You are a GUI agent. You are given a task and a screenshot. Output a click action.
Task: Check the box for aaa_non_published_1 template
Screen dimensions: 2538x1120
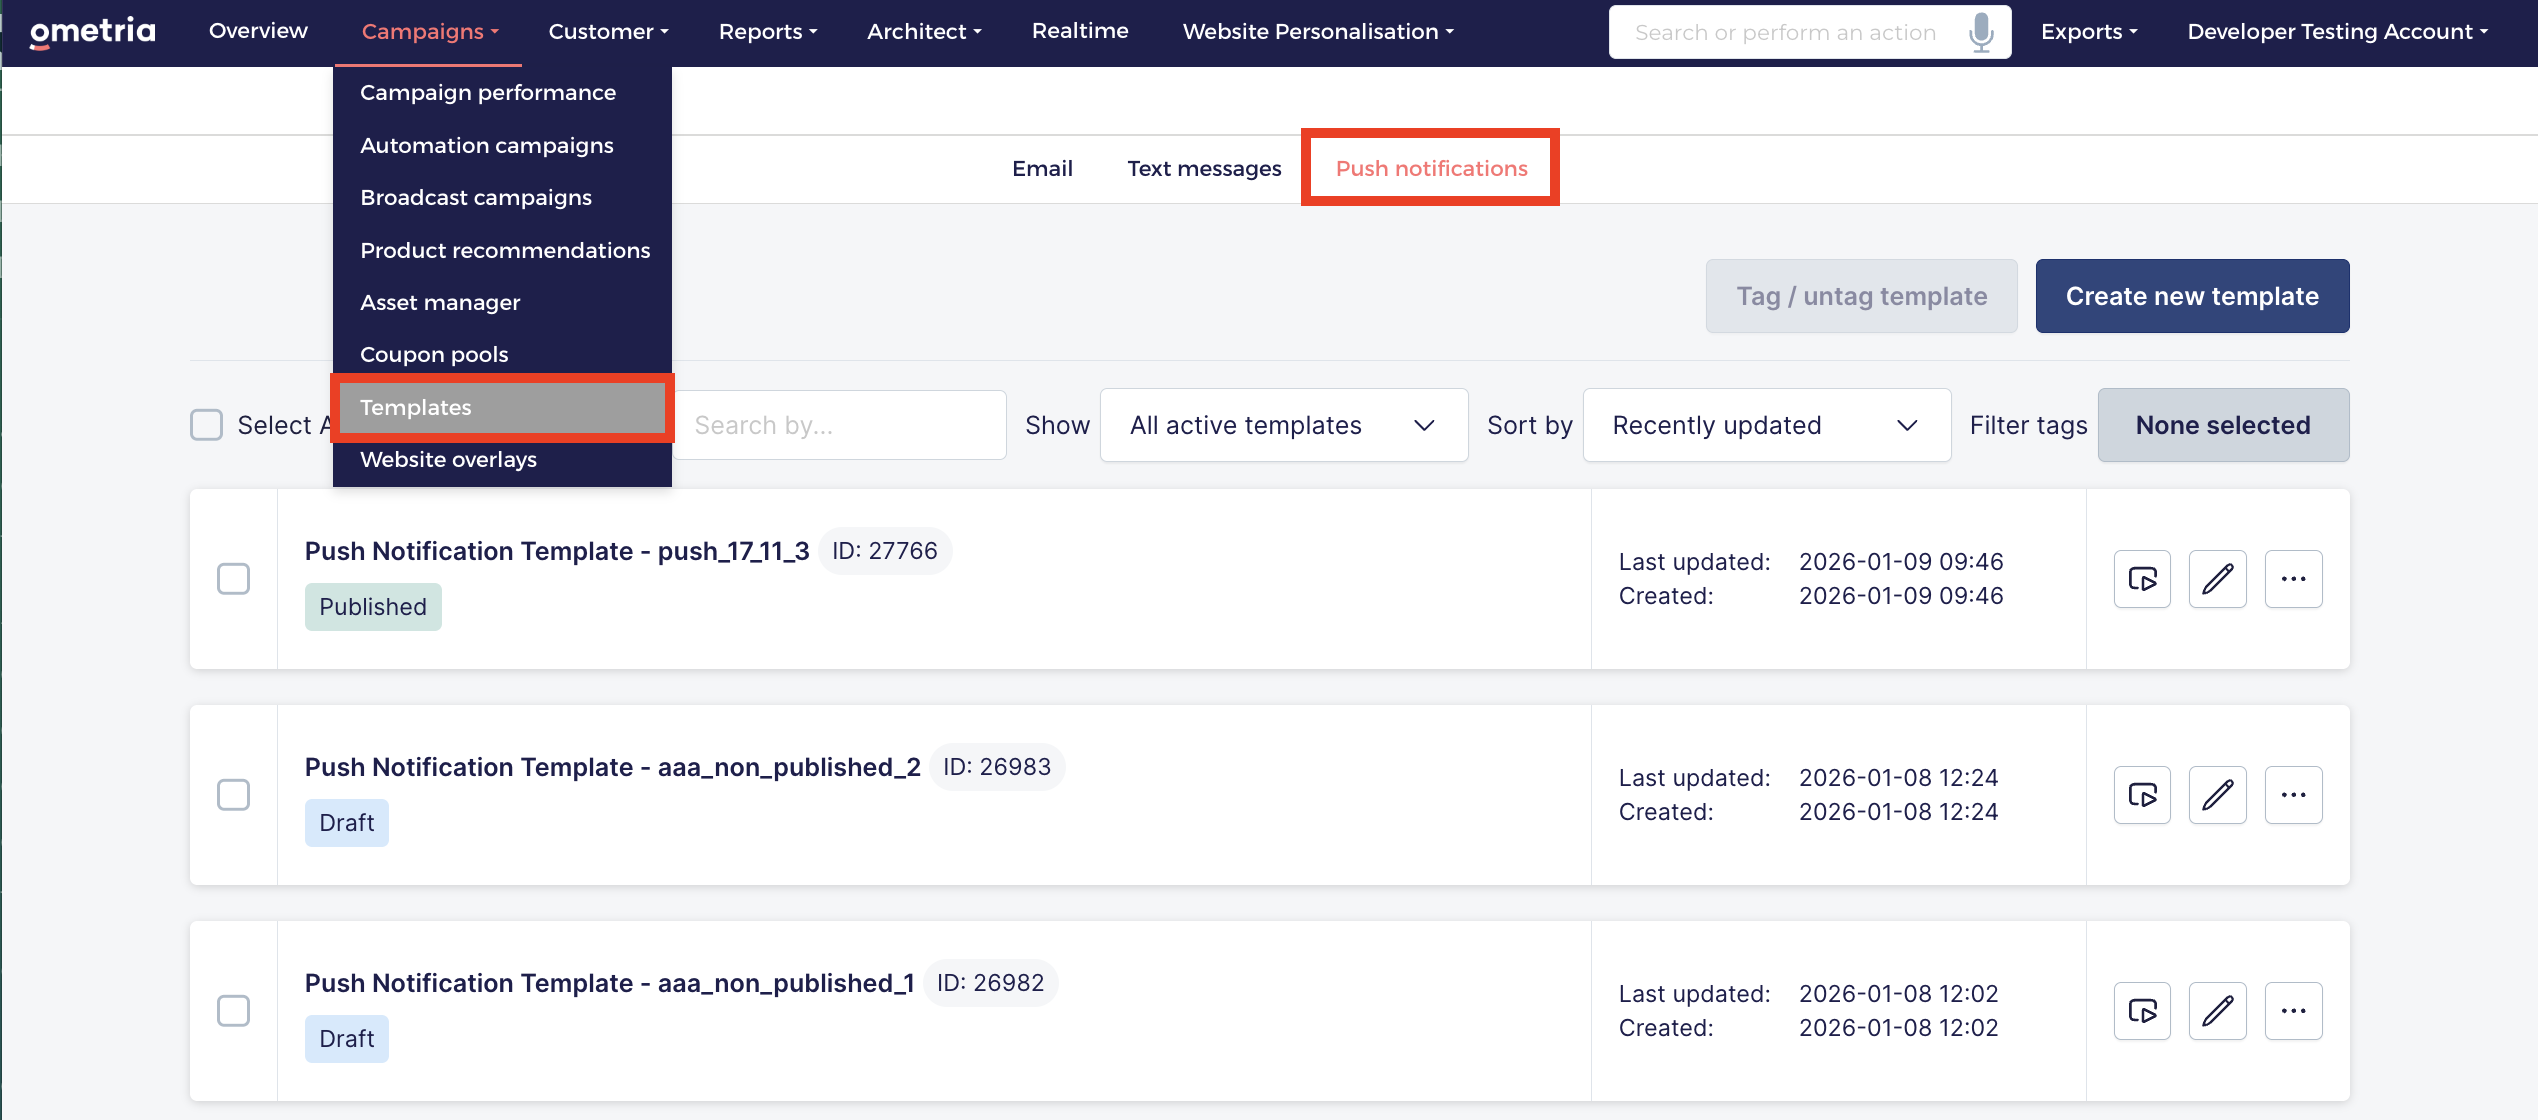pos(233,1011)
